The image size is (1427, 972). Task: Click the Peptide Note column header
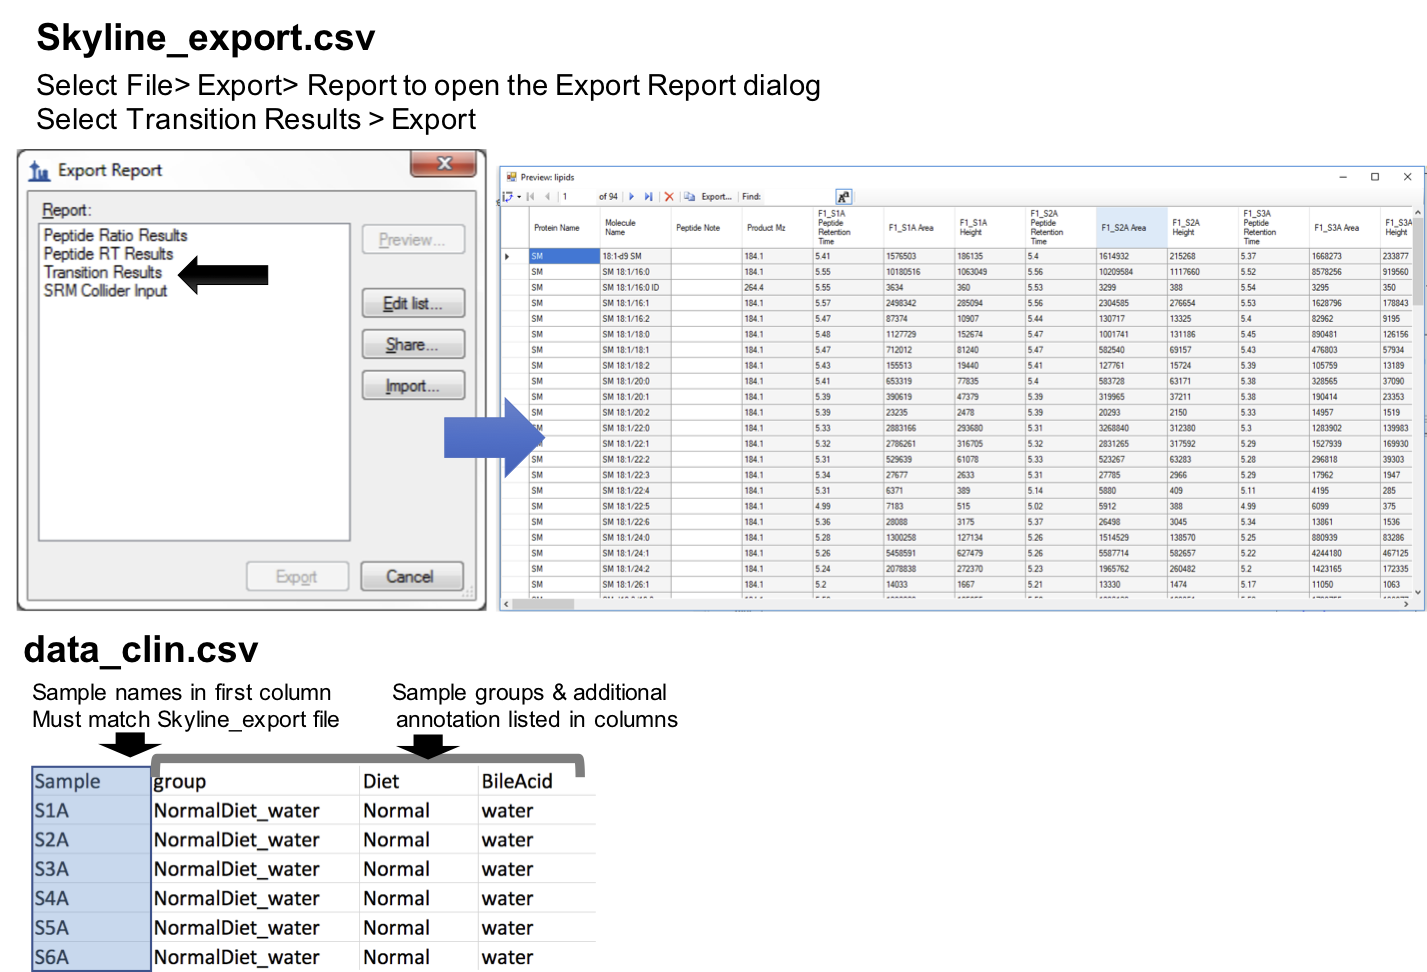click(706, 228)
